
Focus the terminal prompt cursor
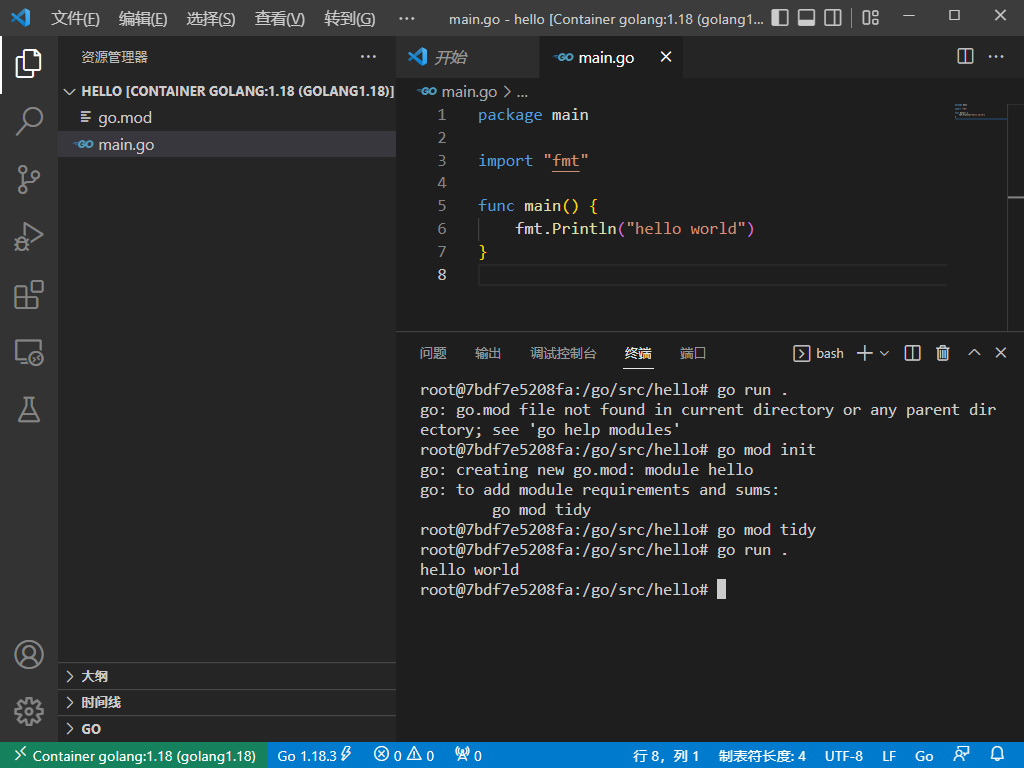point(722,589)
